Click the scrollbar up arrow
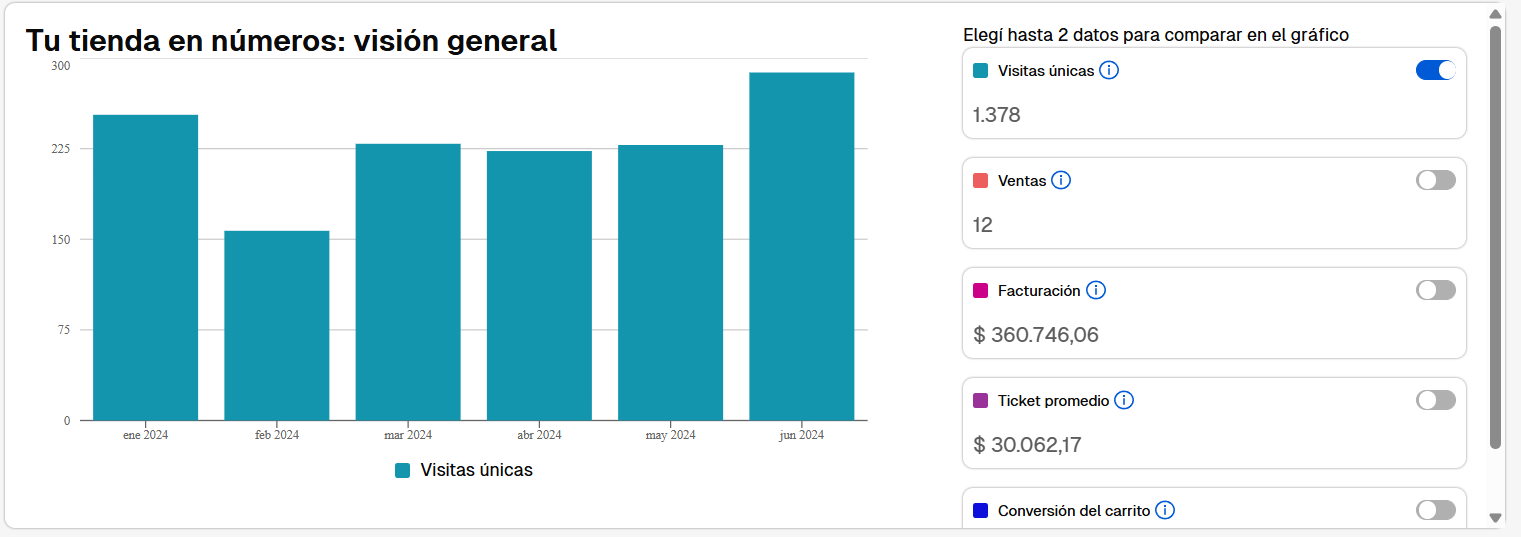 pyautogui.click(x=1495, y=14)
